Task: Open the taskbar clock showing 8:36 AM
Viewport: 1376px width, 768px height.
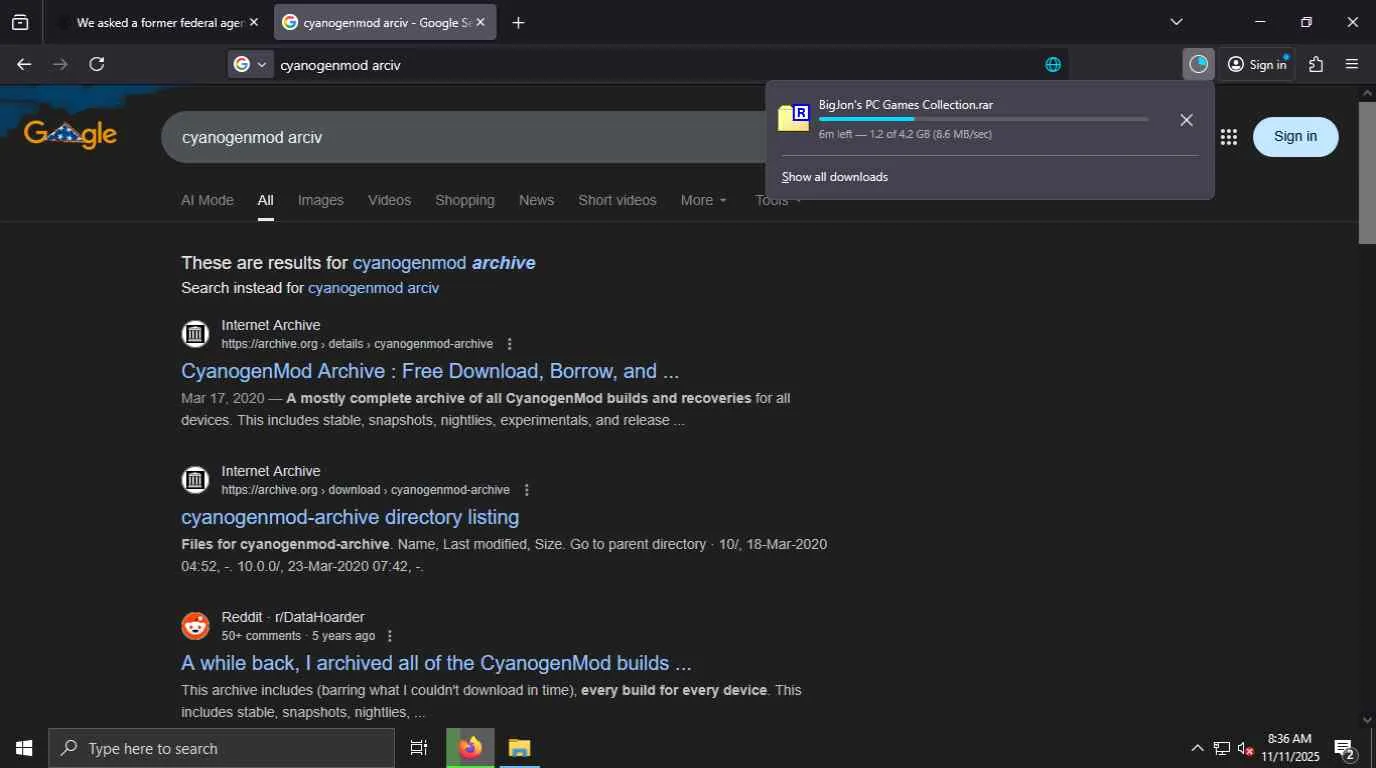Action: [x=1290, y=748]
